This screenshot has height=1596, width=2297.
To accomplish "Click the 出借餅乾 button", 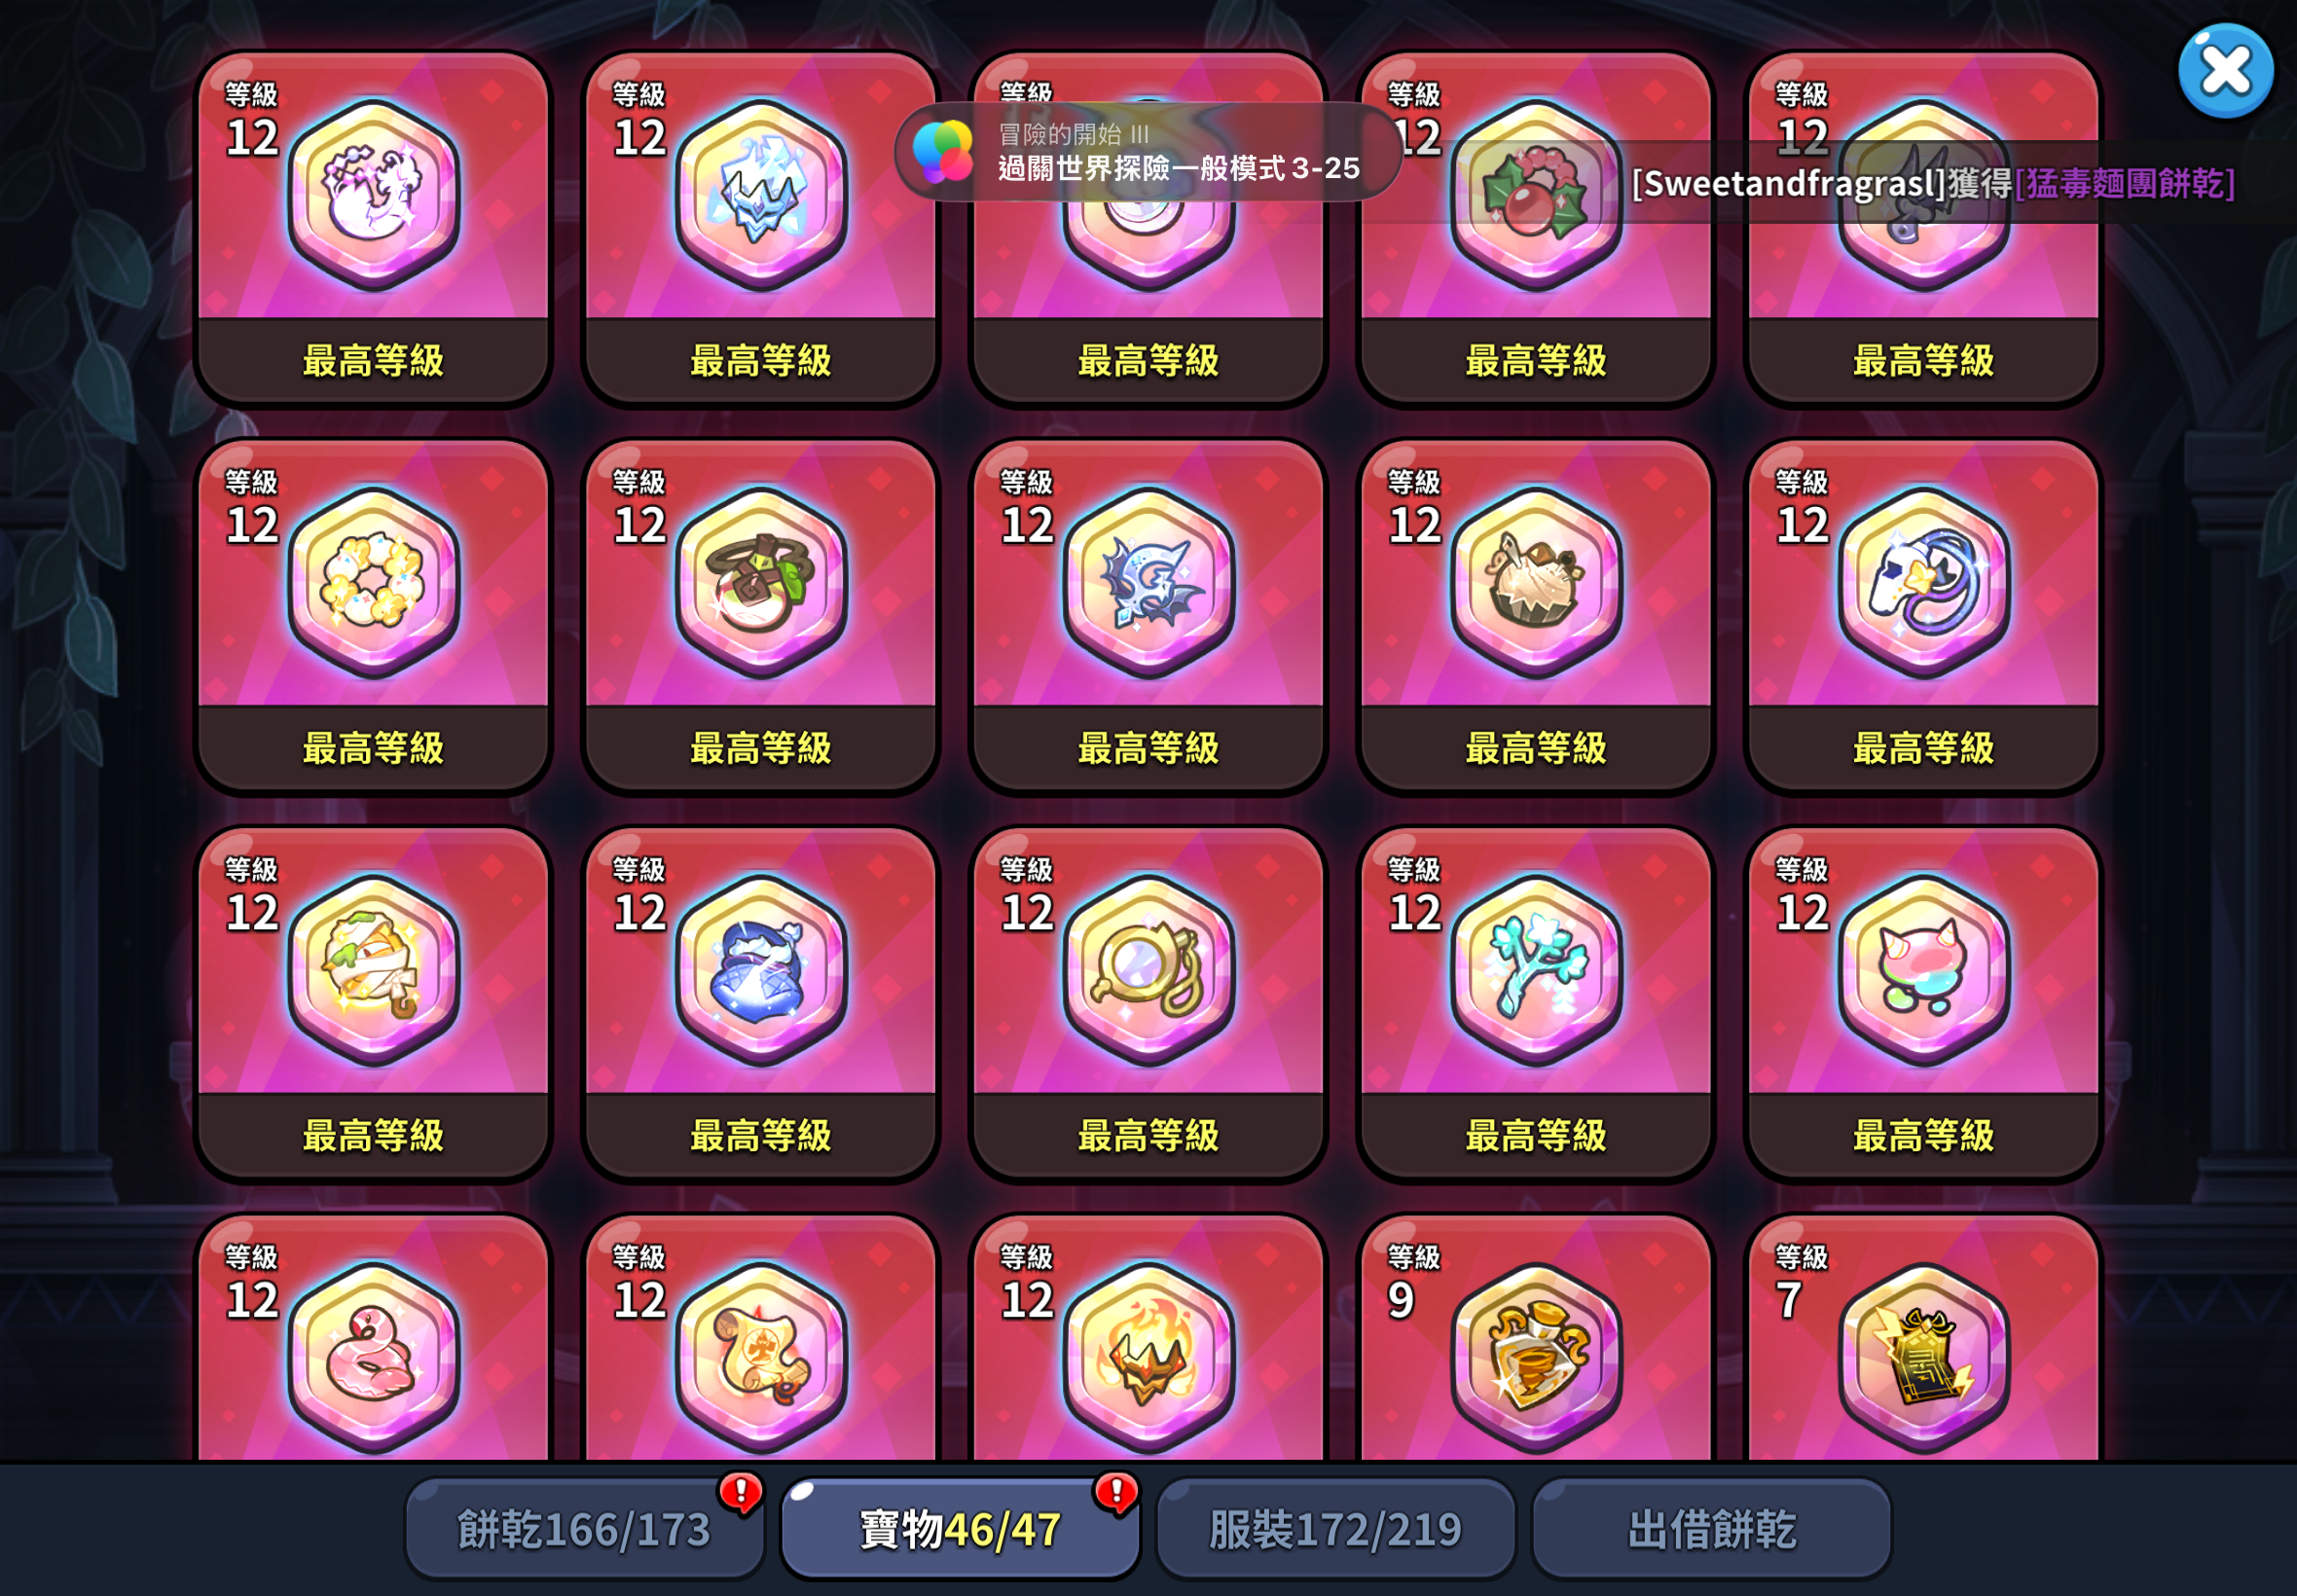I will pos(1712,1528).
